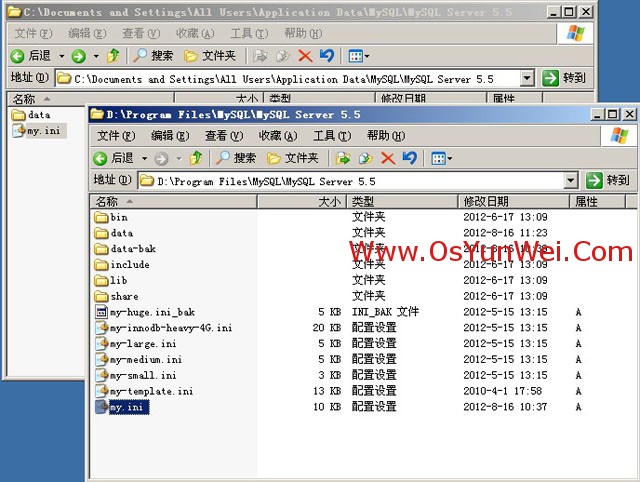The height and width of the screenshot is (482, 640).
Task: Sort by Attributes (属性) column in front window
Action: [597, 202]
